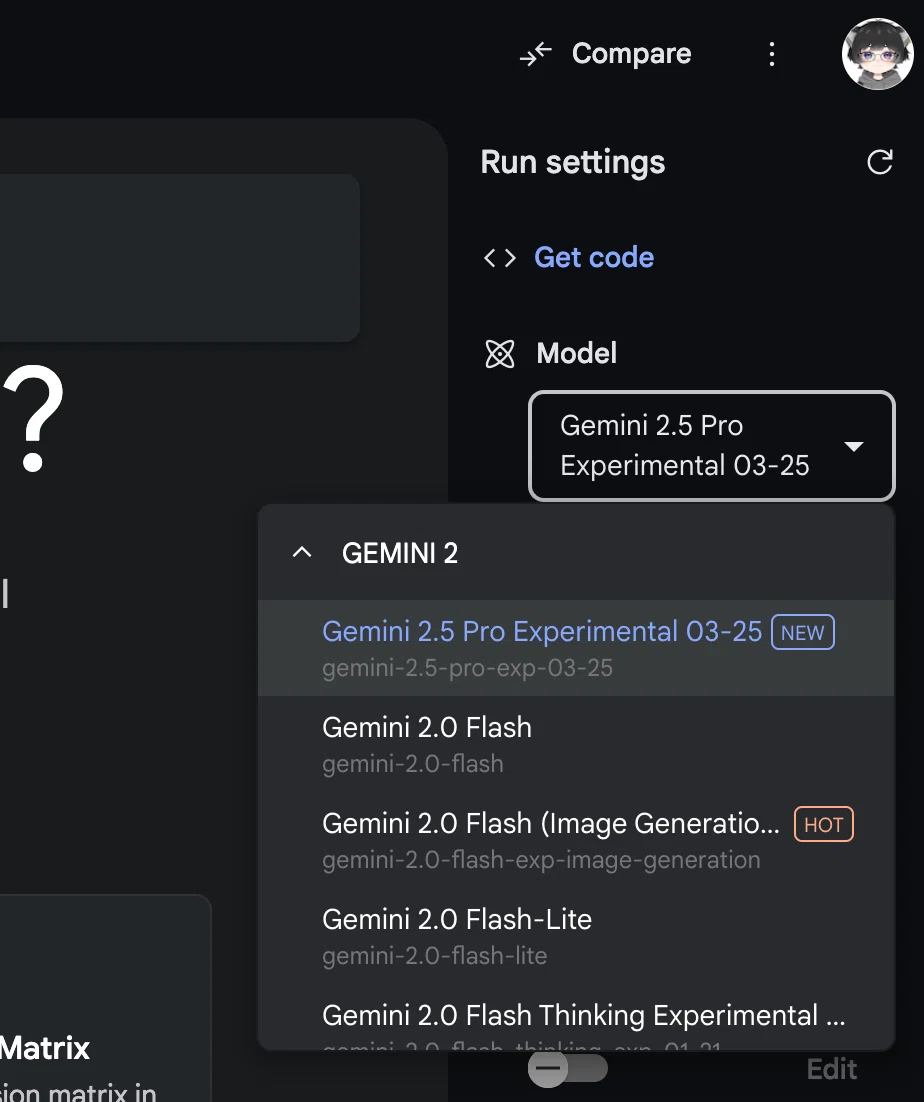
Task: Click the Run settings heading
Action: tap(573, 162)
